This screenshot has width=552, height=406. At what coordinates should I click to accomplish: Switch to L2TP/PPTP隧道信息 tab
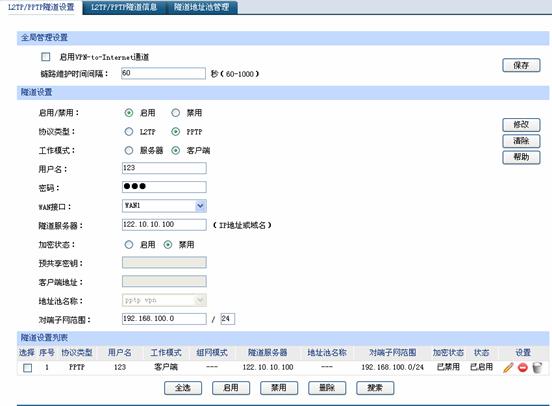point(124,7)
